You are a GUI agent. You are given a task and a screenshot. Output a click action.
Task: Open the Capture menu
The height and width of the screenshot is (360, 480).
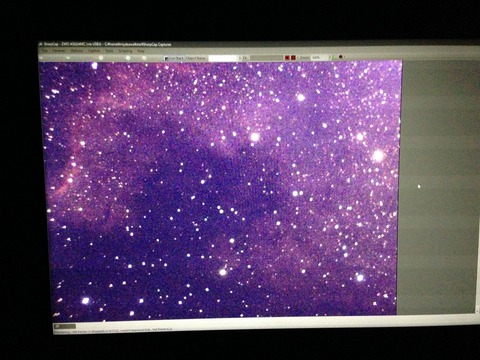(94, 51)
